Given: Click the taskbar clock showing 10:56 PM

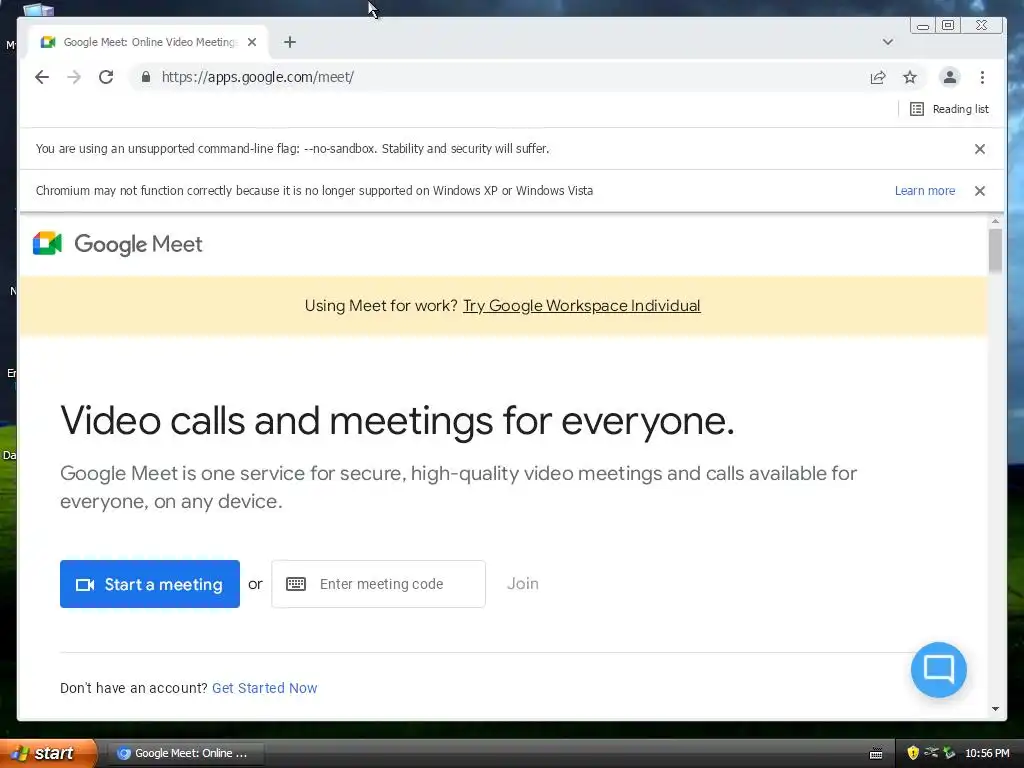Looking at the screenshot, I should 987,753.
